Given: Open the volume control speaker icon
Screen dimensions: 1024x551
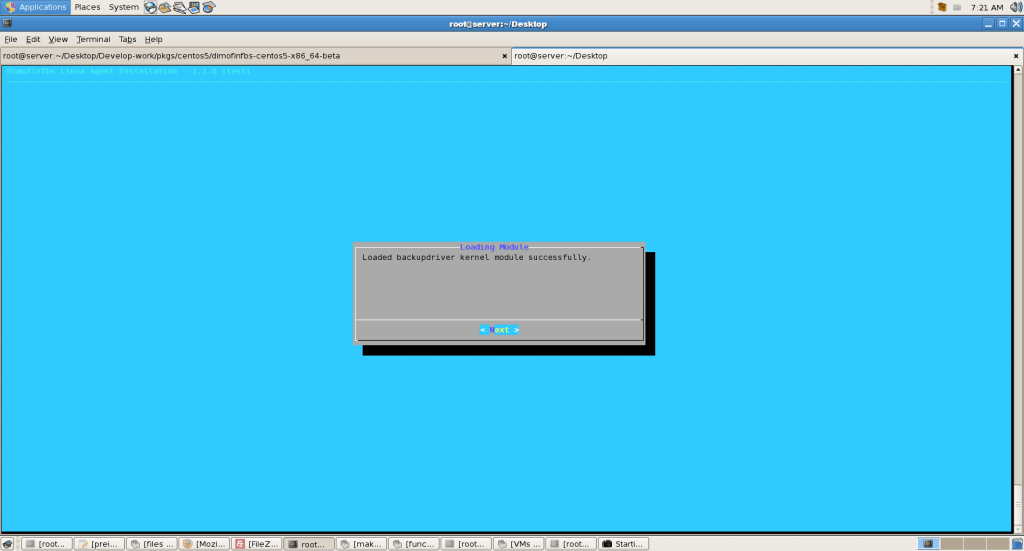Looking at the screenshot, I should pyautogui.click(x=1016, y=7).
